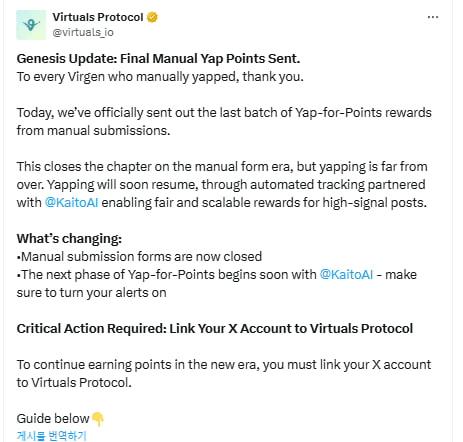Open the three-dot more options menu
Viewport: 463px width, 442px height.
pos(433,17)
